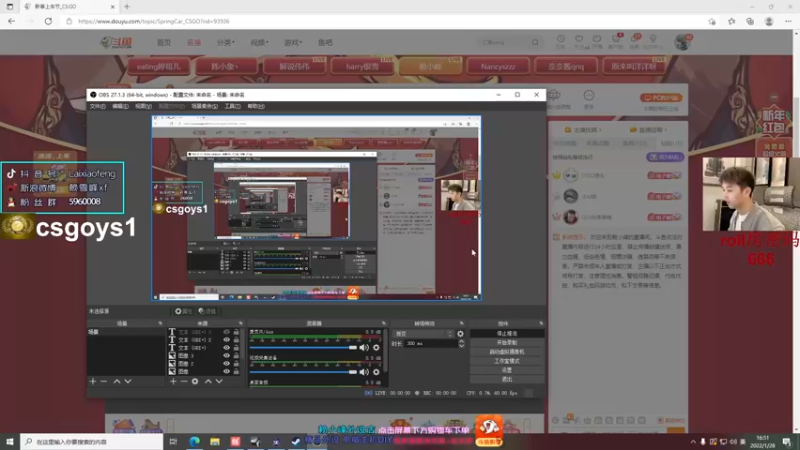Add a new source with the plus icon
The height and width of the screenshot is (450, 800).
(x=173, y=381)
